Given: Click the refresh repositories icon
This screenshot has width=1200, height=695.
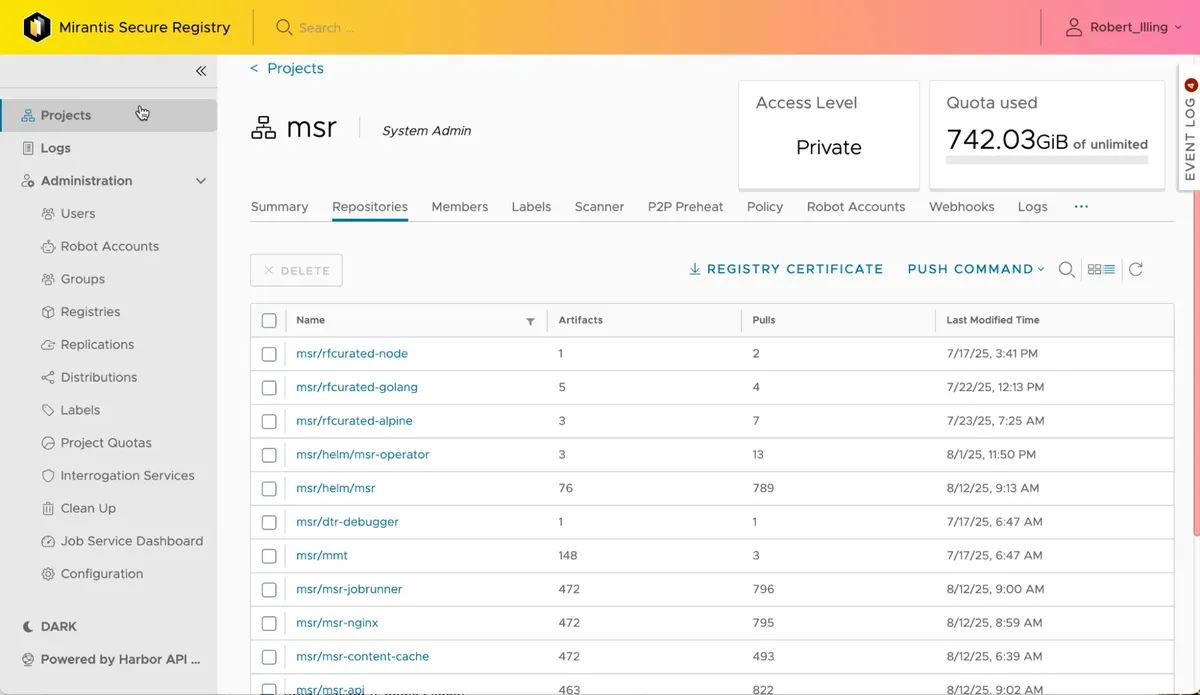Looking at the screenshot, I should click(1136, 269).
